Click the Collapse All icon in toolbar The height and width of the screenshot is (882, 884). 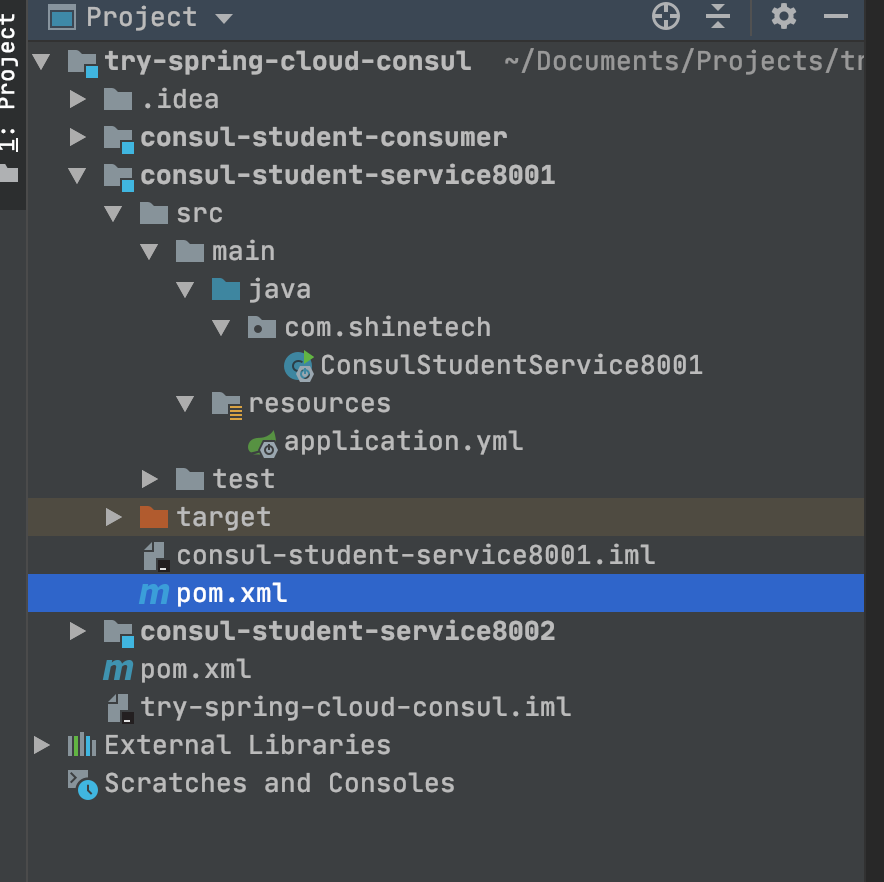[717, 17]
